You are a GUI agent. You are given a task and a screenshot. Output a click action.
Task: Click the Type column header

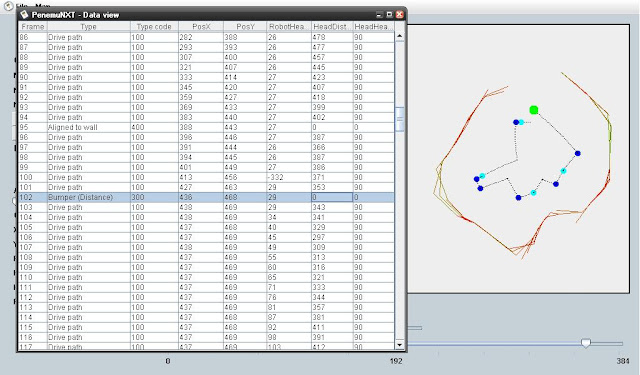coord(89,27)
